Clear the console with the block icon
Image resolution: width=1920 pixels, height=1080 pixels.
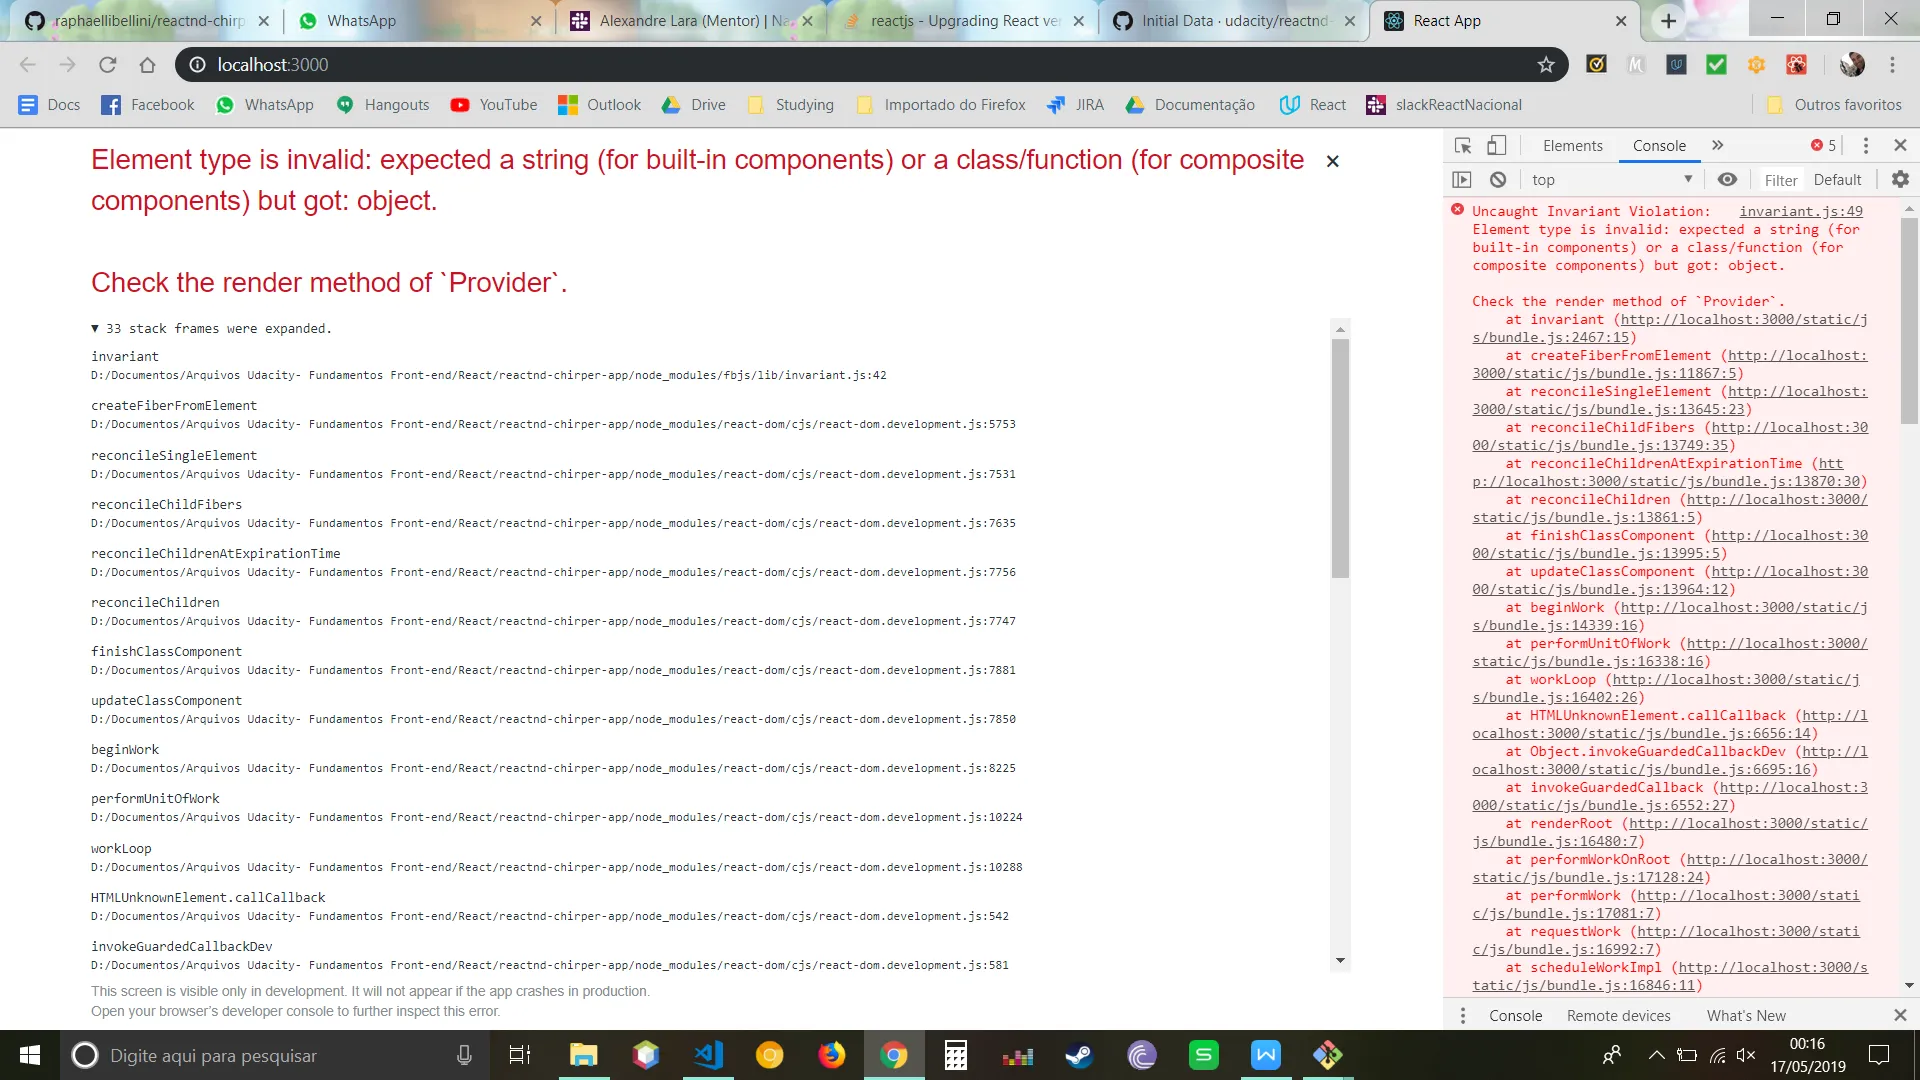1498,180
